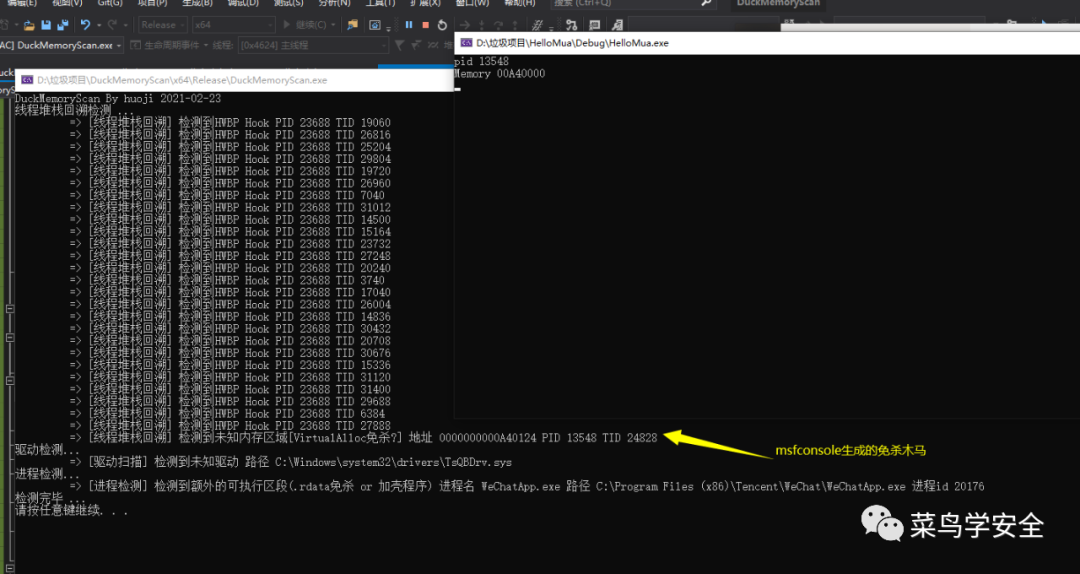Click the text 'pid 13548' in HelloMua console
The height and width of the screenshot is (574, 1080).
point(481,61)
